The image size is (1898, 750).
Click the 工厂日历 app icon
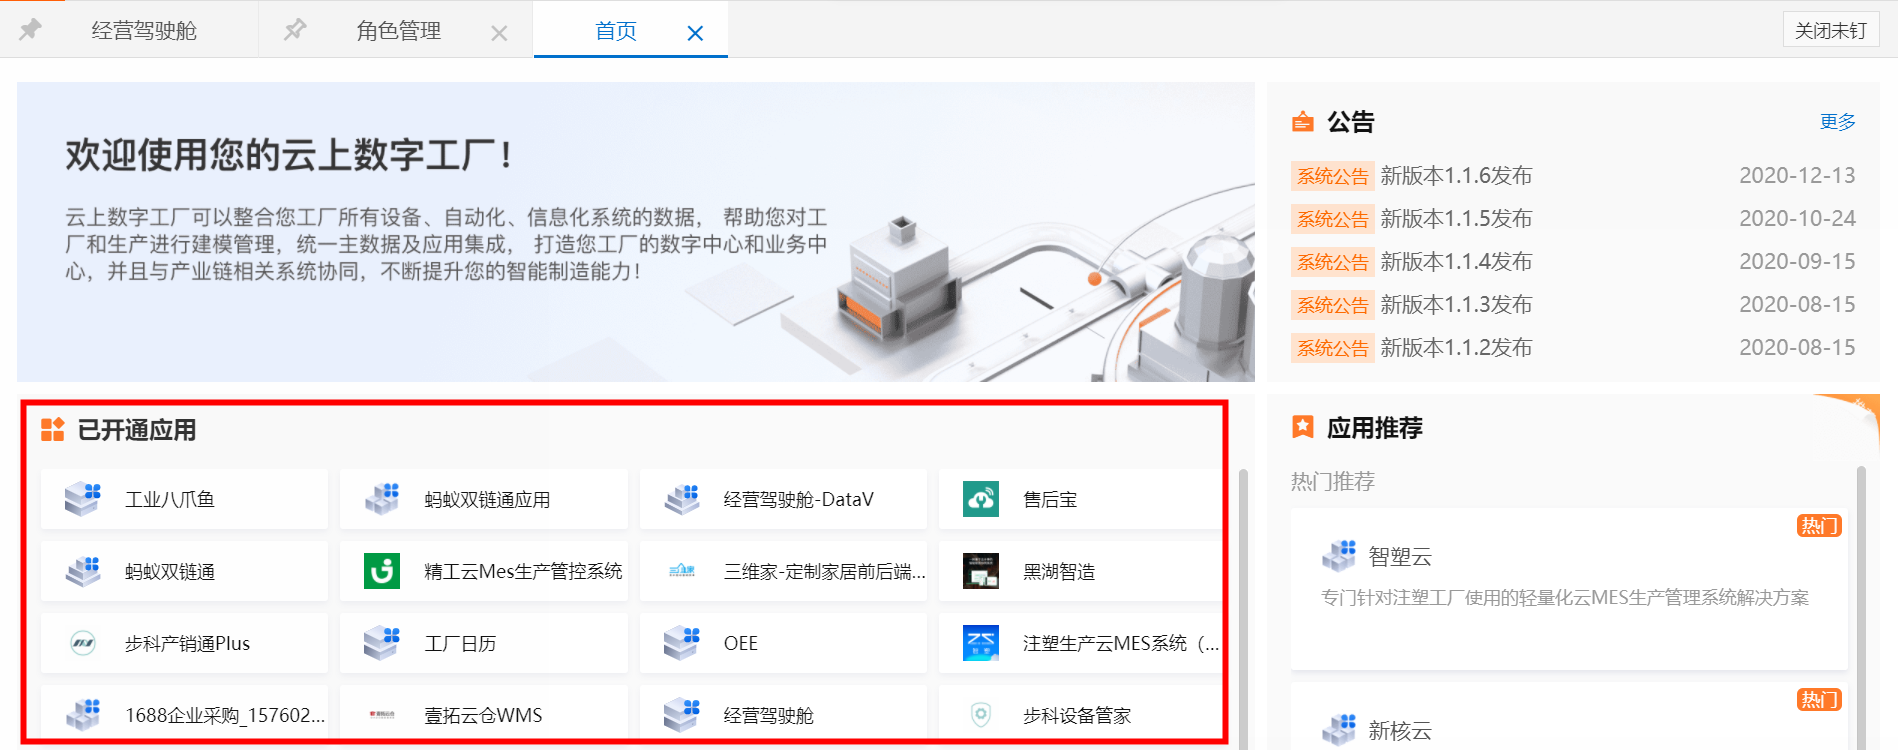382,643
